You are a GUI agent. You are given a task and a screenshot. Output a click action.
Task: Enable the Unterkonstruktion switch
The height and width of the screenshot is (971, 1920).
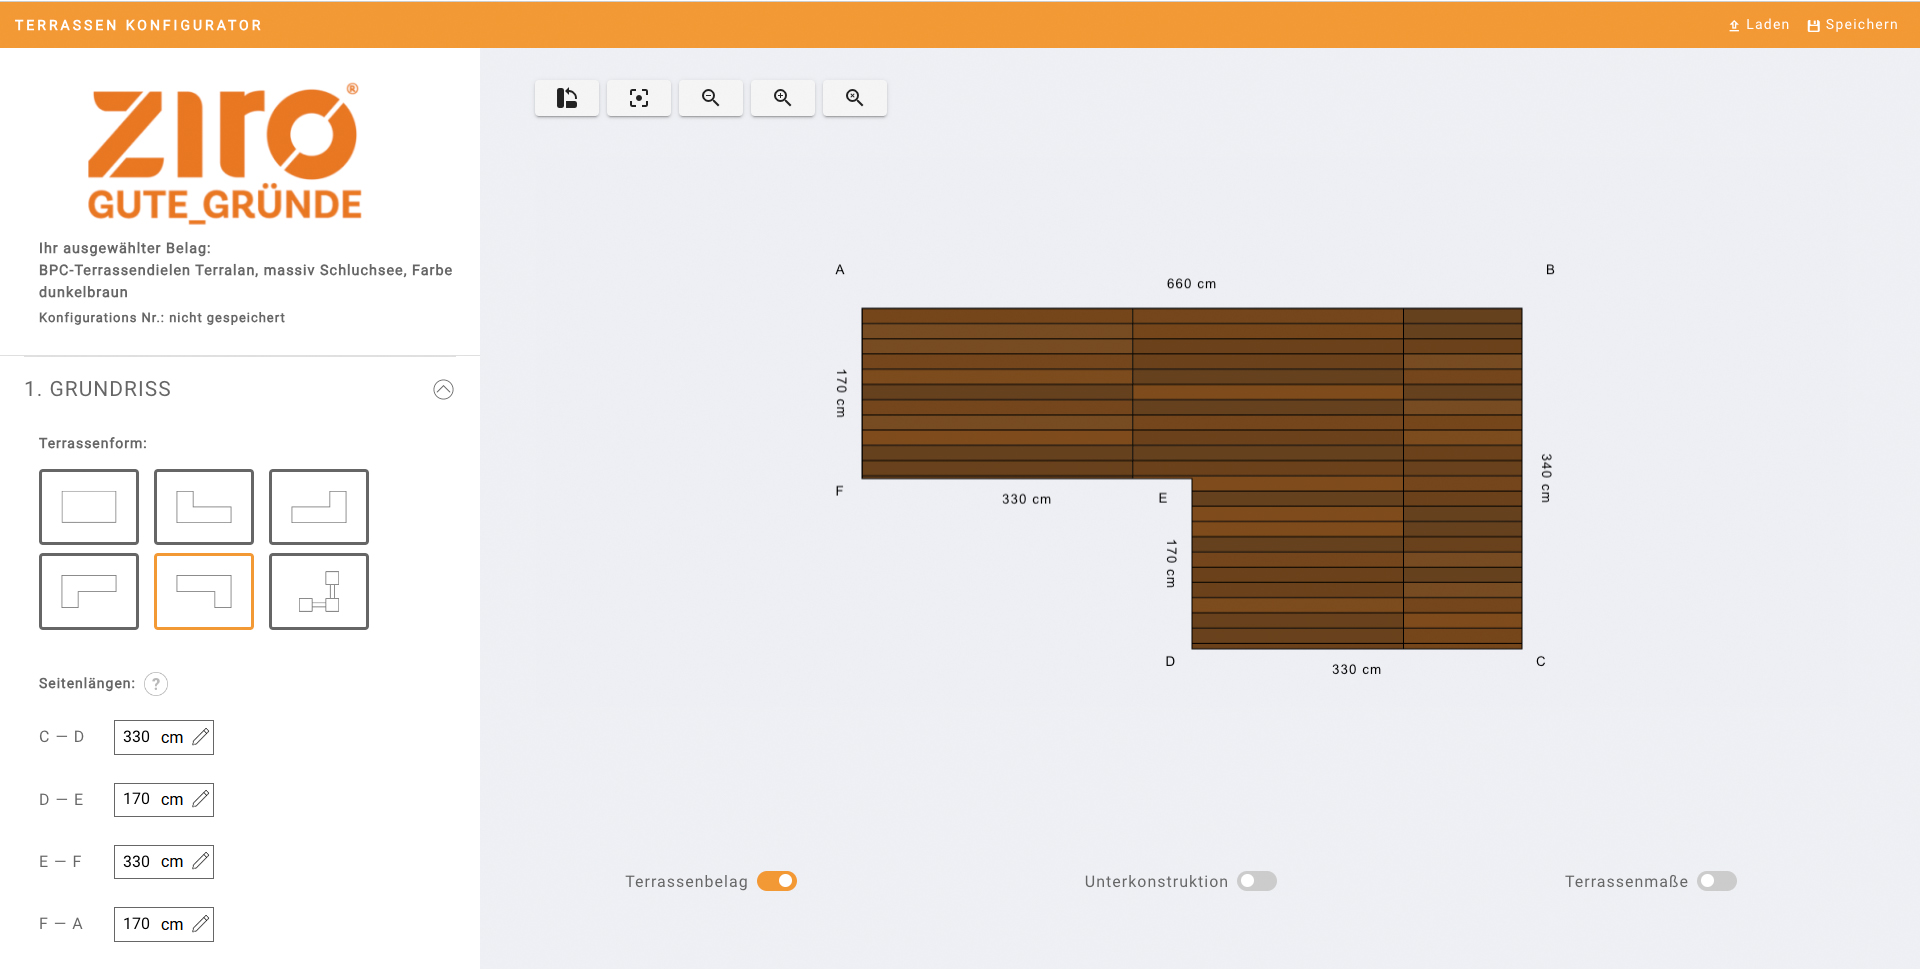(x=1257, y=881)
